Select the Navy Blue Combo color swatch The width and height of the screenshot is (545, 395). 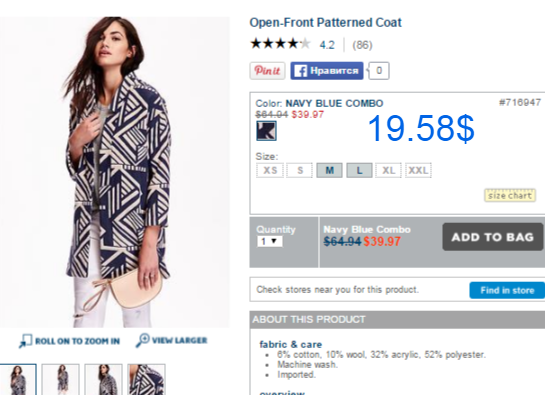[266, 131]
